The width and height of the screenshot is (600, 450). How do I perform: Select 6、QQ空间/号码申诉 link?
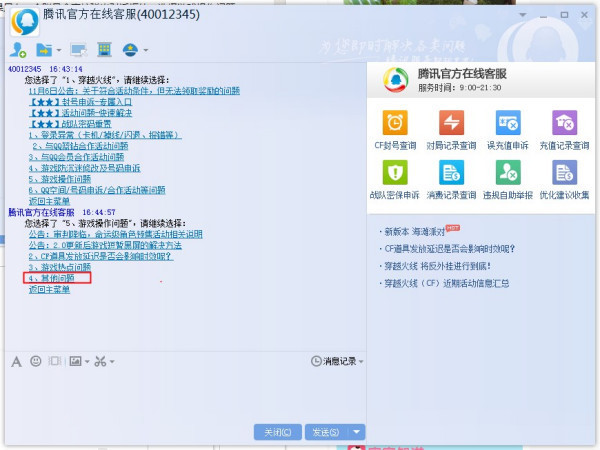97,190
